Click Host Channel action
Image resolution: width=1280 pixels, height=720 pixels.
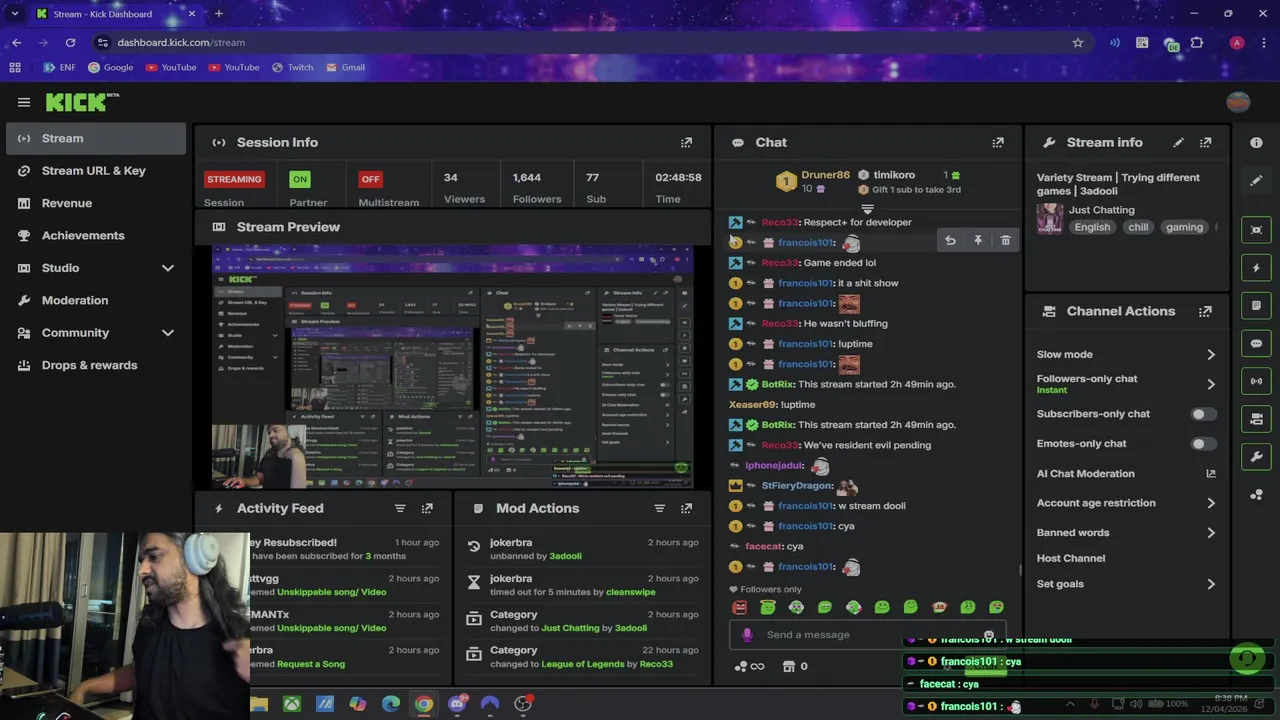pyautogui.click(x=1071, y=558)
